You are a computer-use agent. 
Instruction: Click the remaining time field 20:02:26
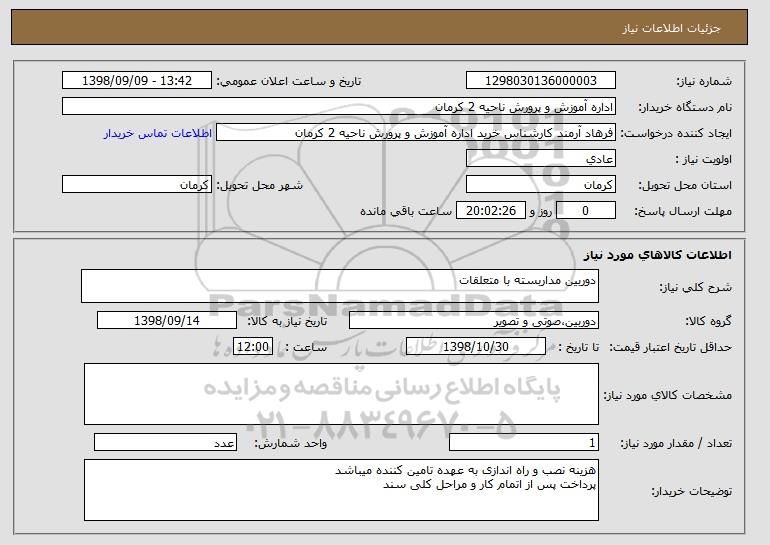(x=491, y=211)
